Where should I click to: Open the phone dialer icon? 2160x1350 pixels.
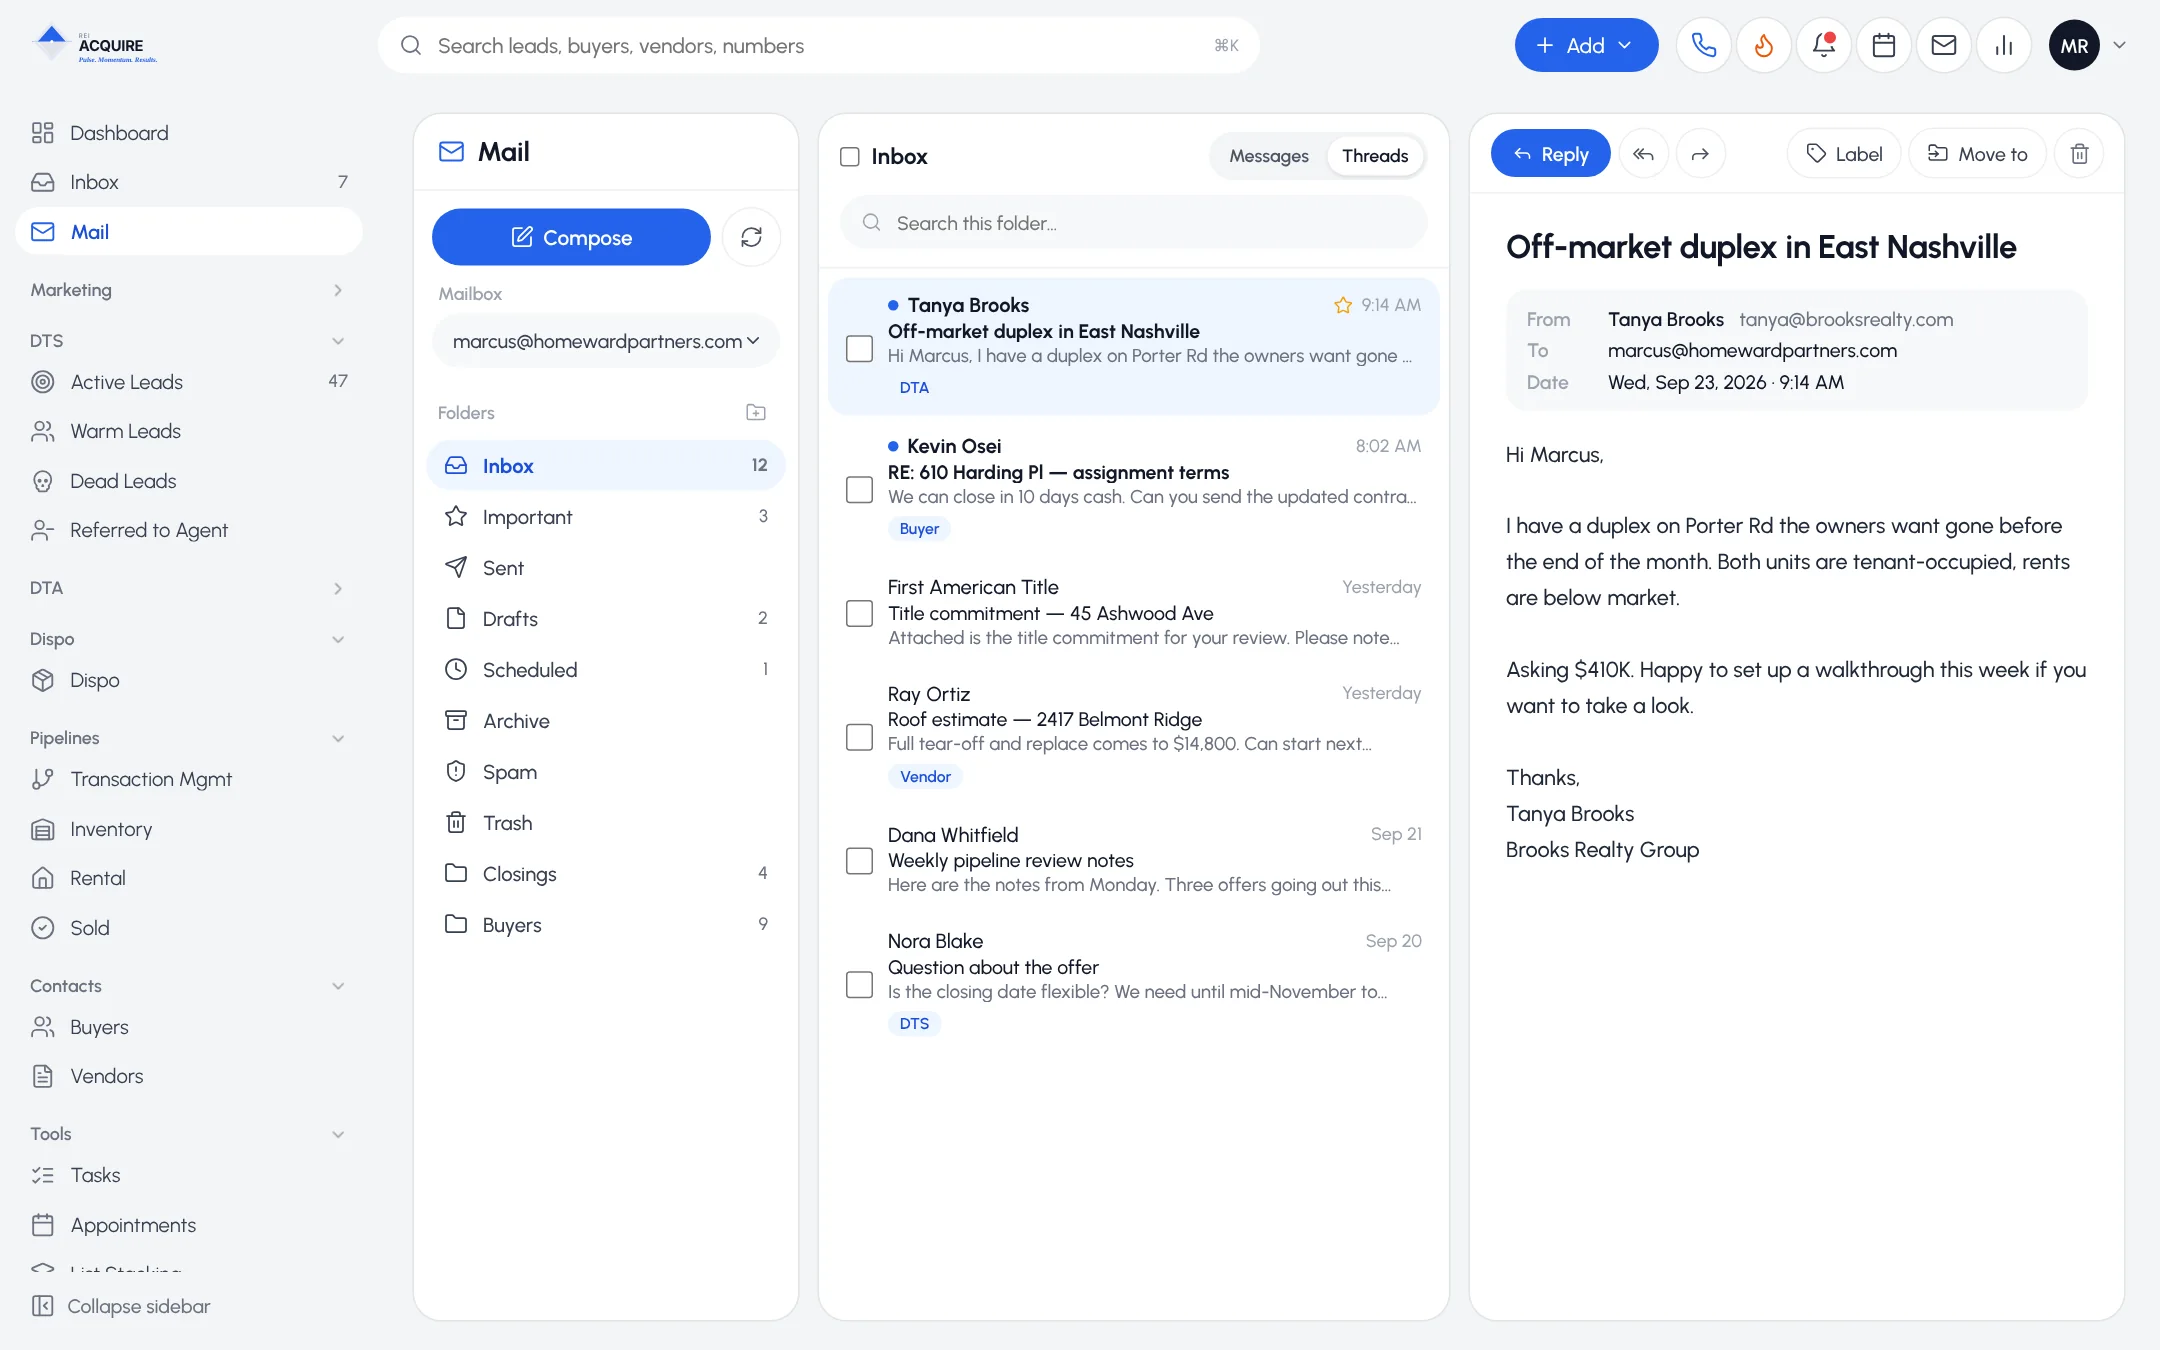tap(1703, 45)
